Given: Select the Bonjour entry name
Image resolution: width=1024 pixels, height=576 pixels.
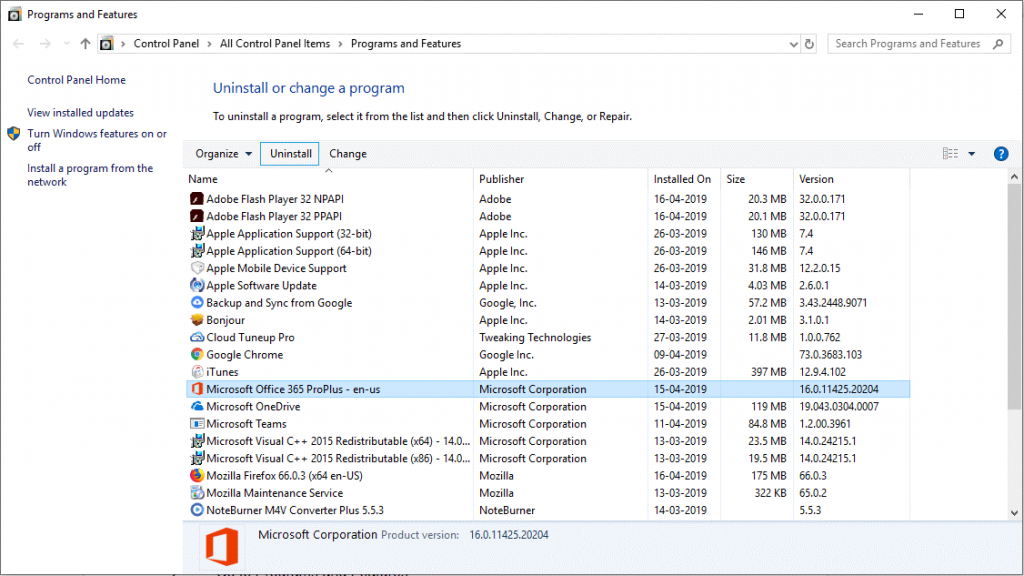Looking at the screenshot, I should point(225,320).
